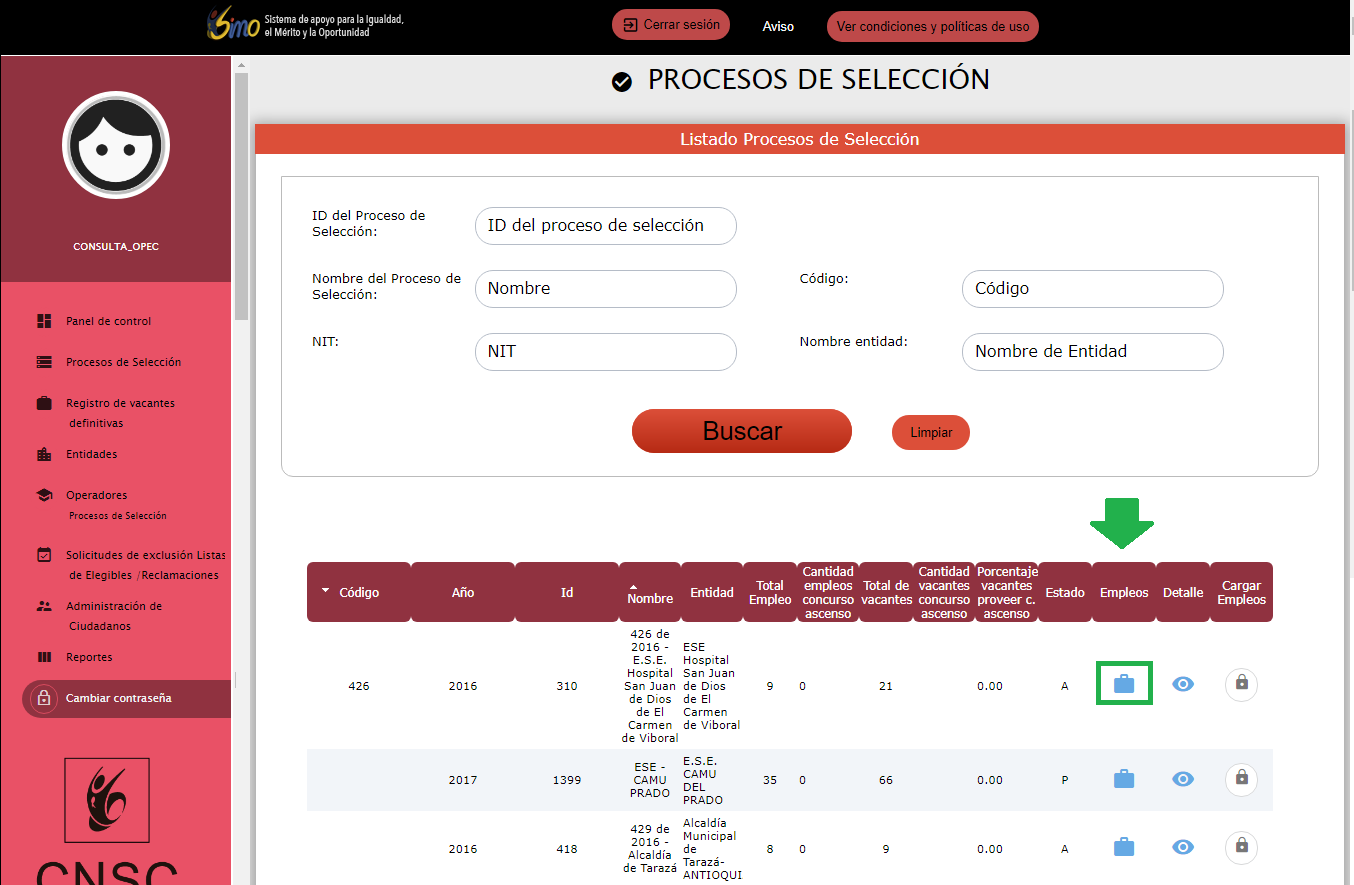View details eye icon for ESE CAMU PRADO
Screen dimensions: 1354x885
click(1183, 779)
